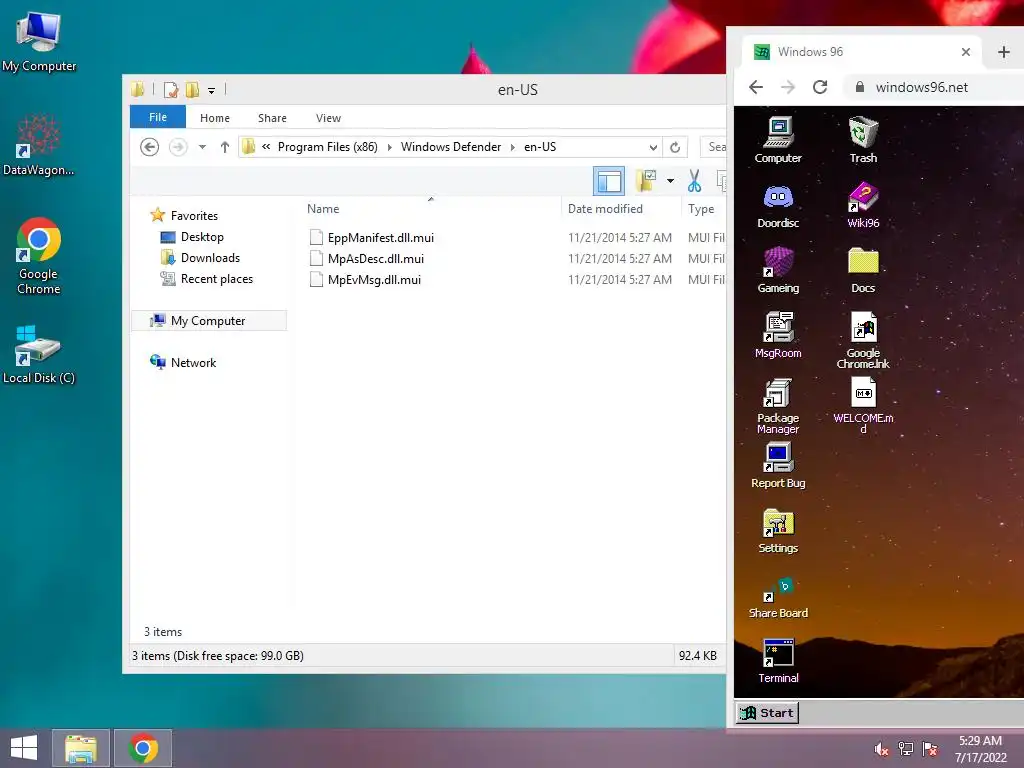Click the Explorer search box
Viewport: 1024px width, 768px height.
click(713, 147)
